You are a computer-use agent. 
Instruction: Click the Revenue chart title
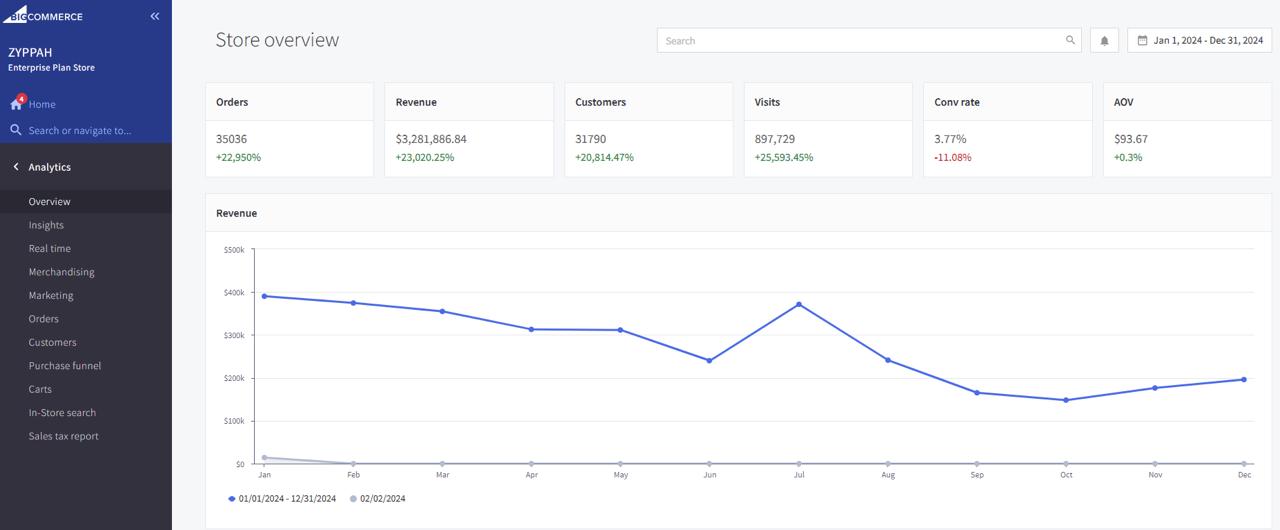pyautogui.click(x=237, y=213)
